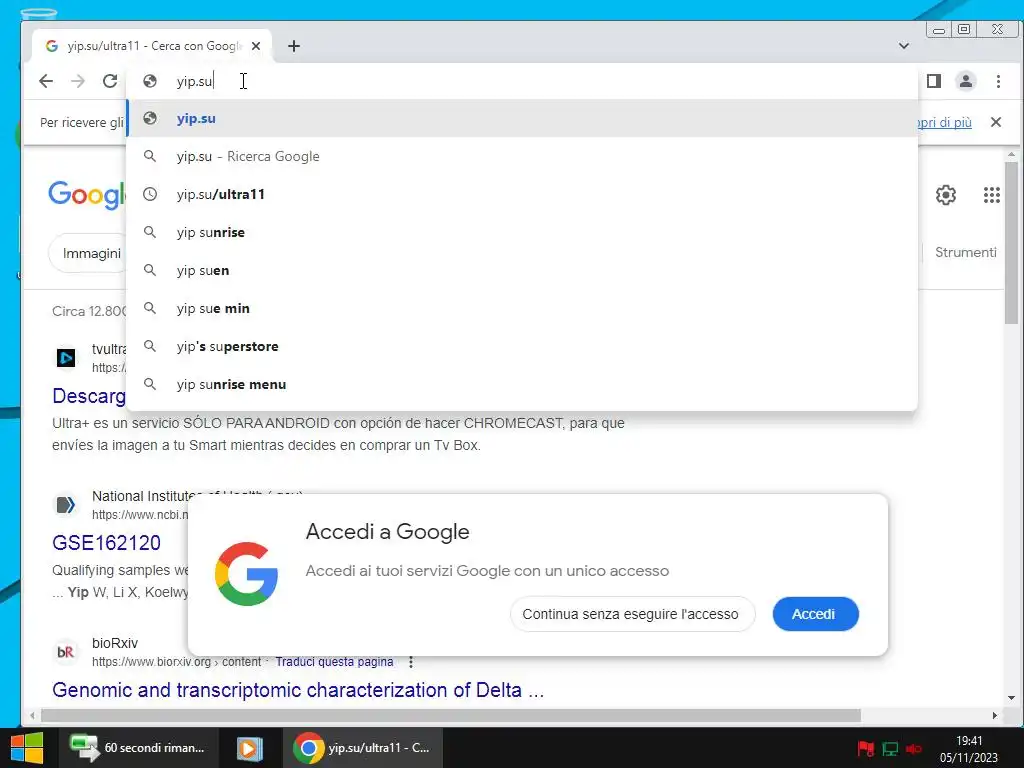Click 'Traduci questa pagina' link

334,662
